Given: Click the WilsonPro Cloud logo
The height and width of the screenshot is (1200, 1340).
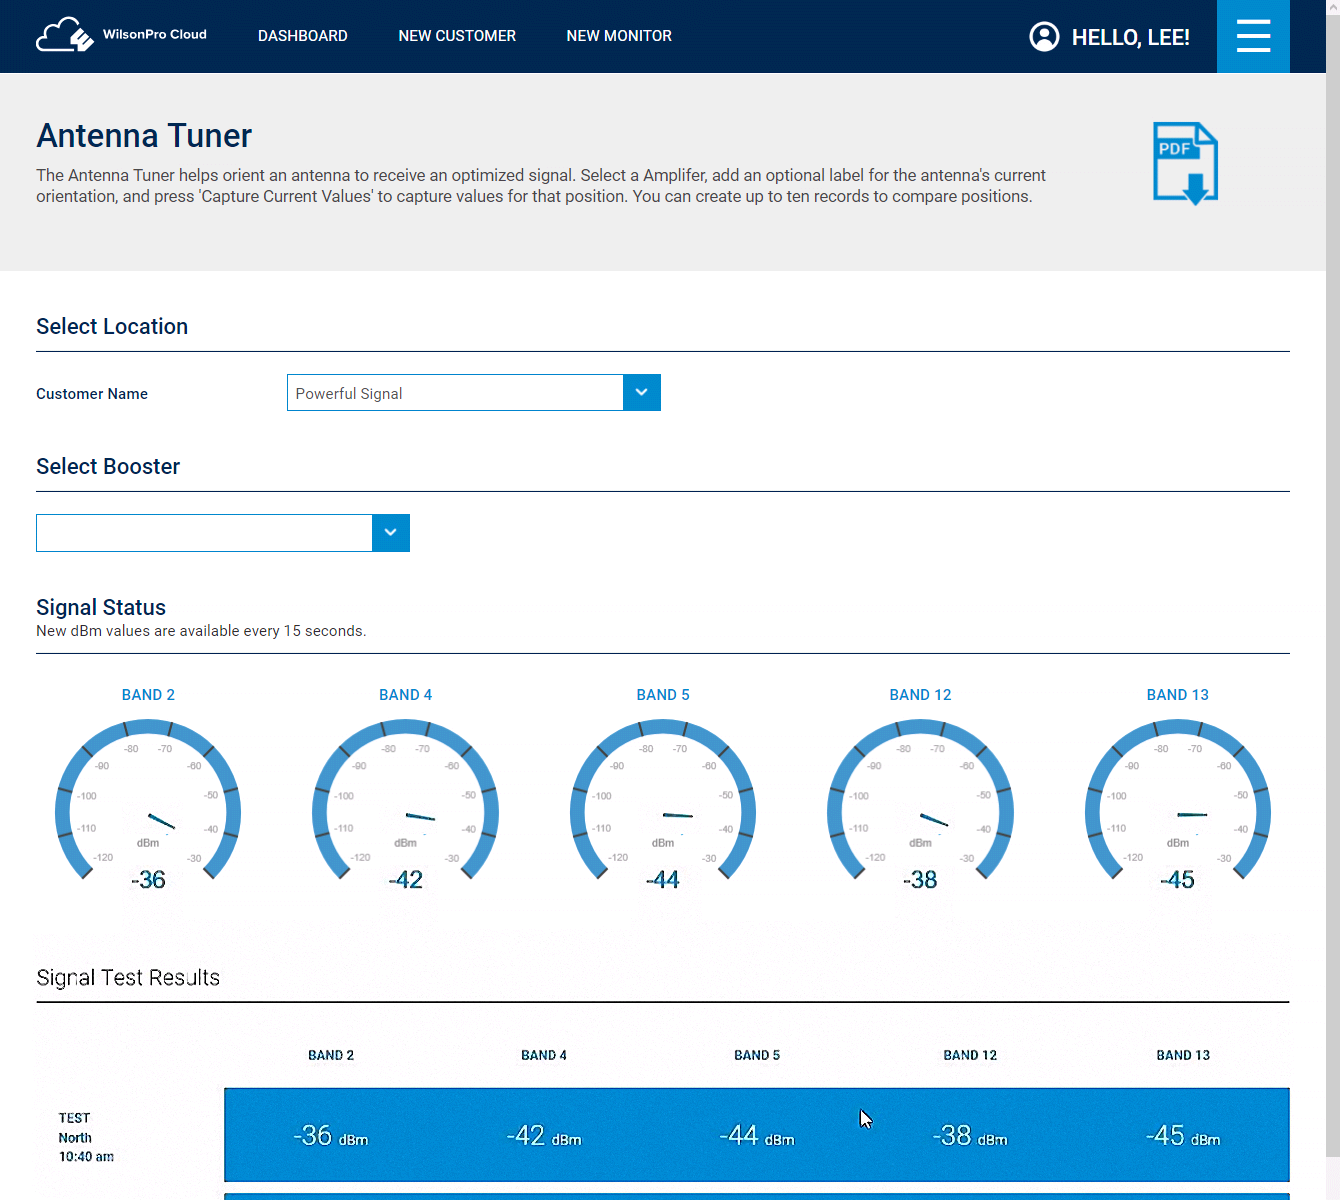Looking at the screenshot, I should [x=121, y=35].
